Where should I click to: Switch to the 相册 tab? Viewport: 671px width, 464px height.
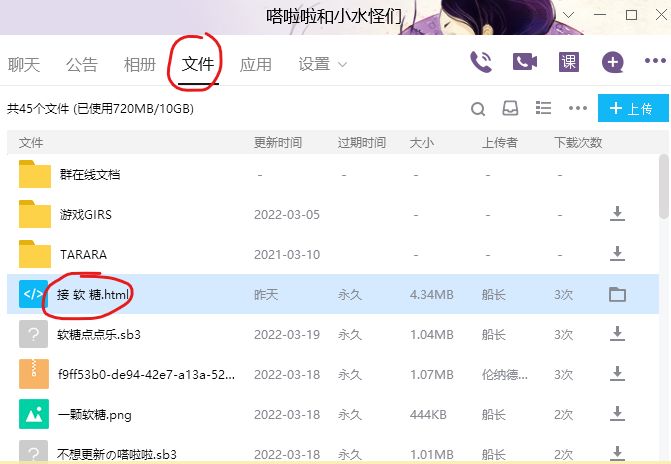[140, 65]
